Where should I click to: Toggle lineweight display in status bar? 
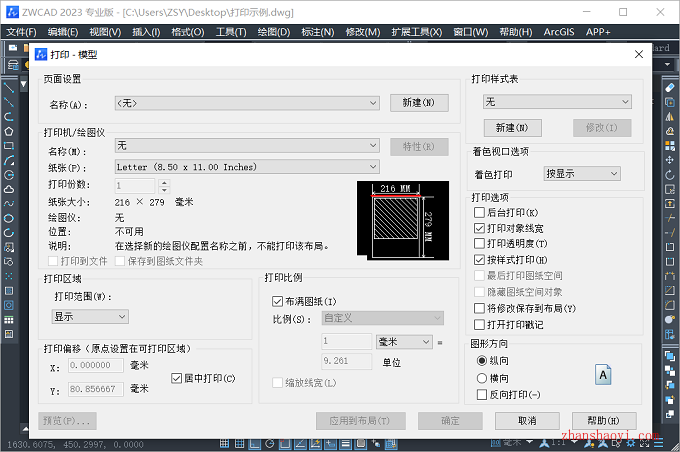pyautogui.click(x=346, y=443)
